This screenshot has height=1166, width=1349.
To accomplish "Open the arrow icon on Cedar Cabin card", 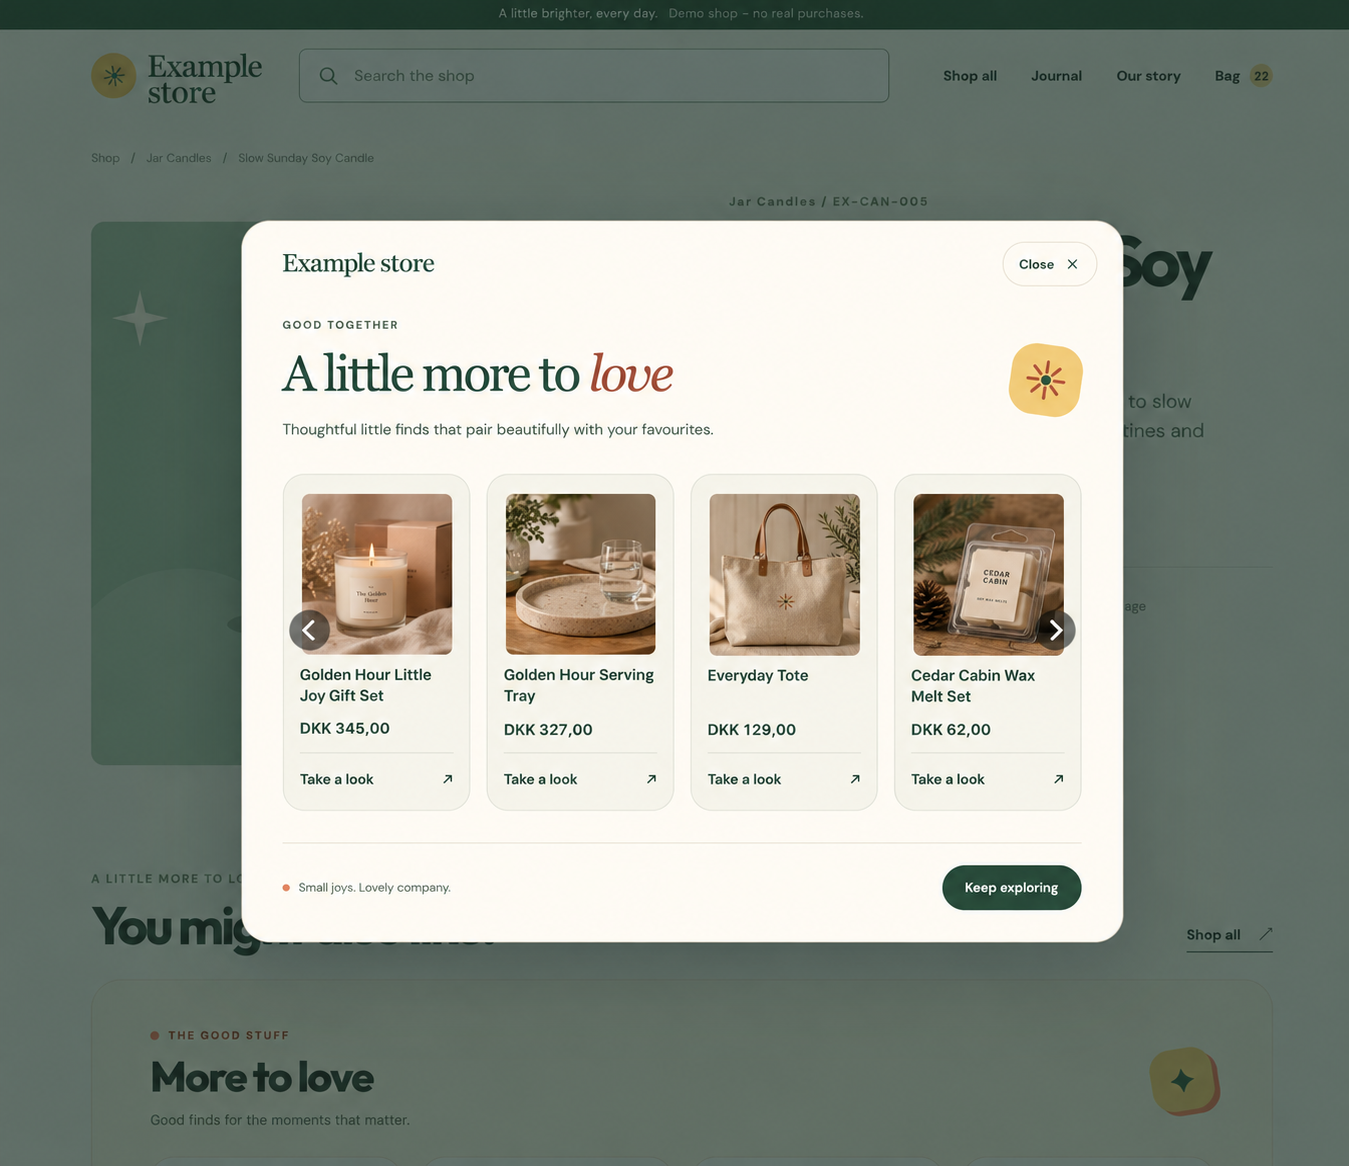I will tap(1058, 779).
